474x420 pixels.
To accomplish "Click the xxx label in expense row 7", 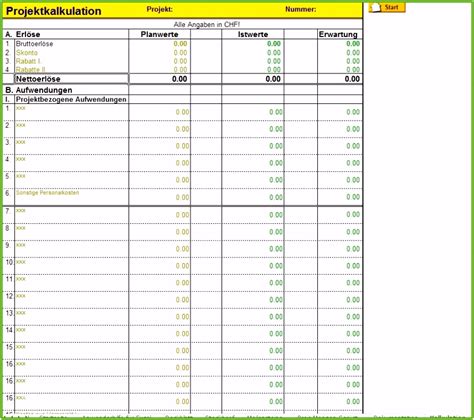I will point(21,211).
